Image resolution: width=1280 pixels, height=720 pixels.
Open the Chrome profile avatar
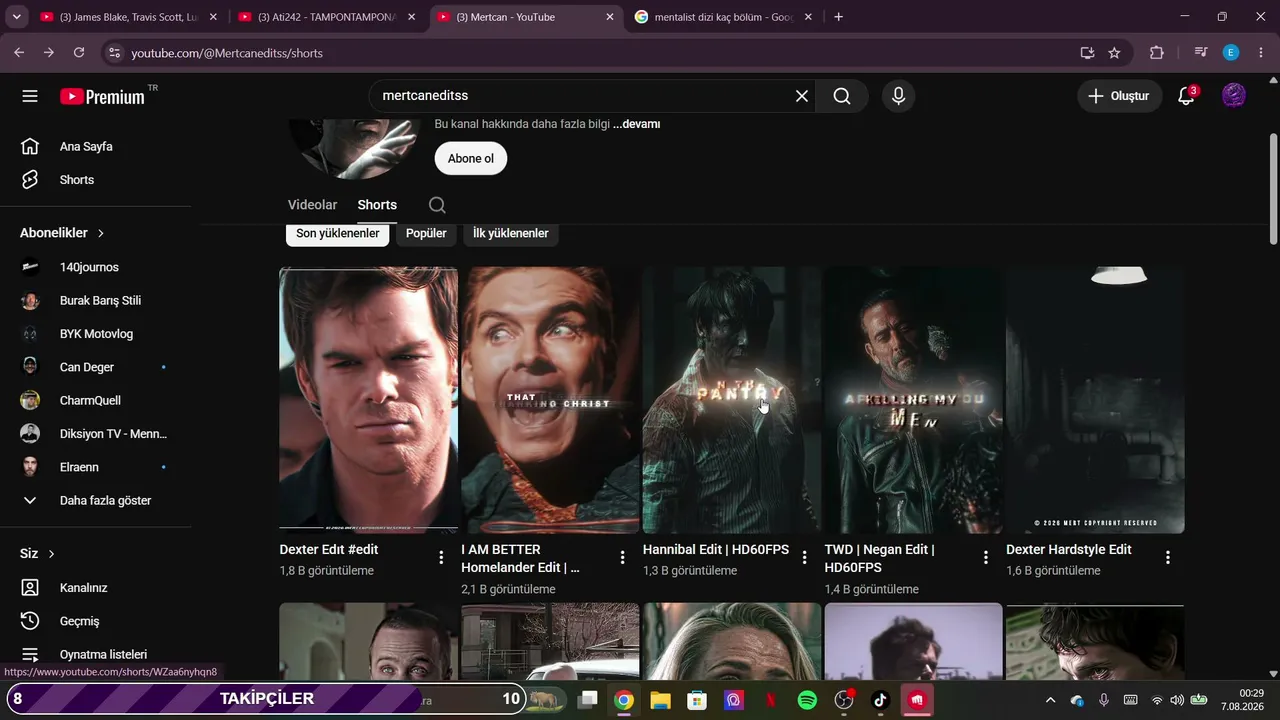[x=1231, y=53]
